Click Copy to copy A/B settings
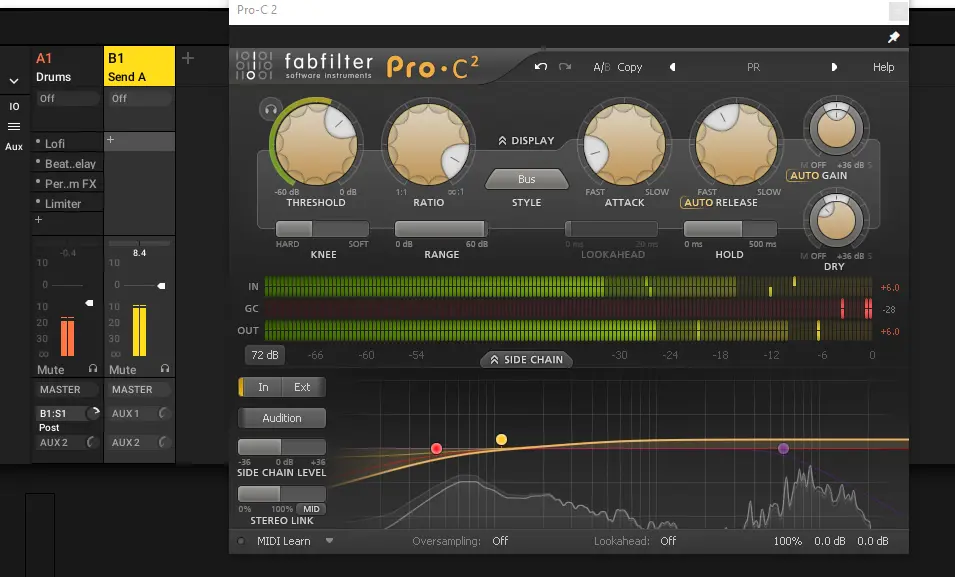The width and height of the screenshot is (955, 577). pyautogui.click(x=629, y=67)
